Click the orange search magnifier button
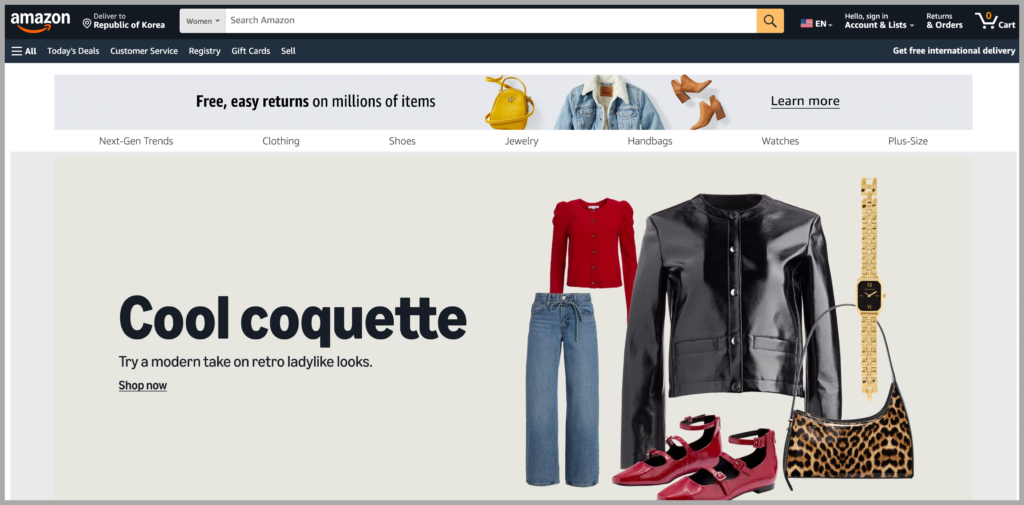Viewport: 1024px width, 505px height. (770, 21)
